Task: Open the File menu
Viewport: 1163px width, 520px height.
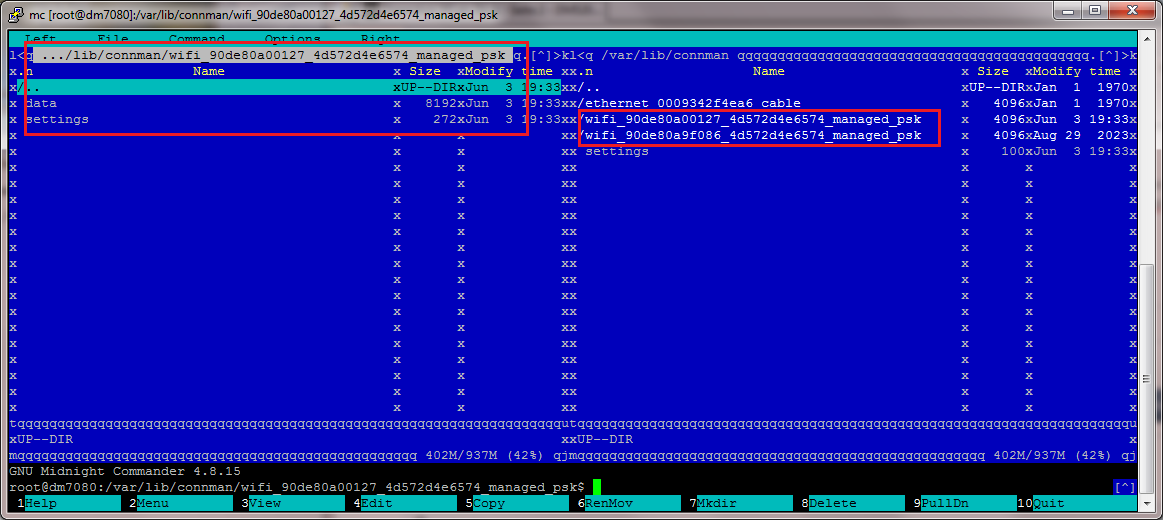Action: click(113, 40)
